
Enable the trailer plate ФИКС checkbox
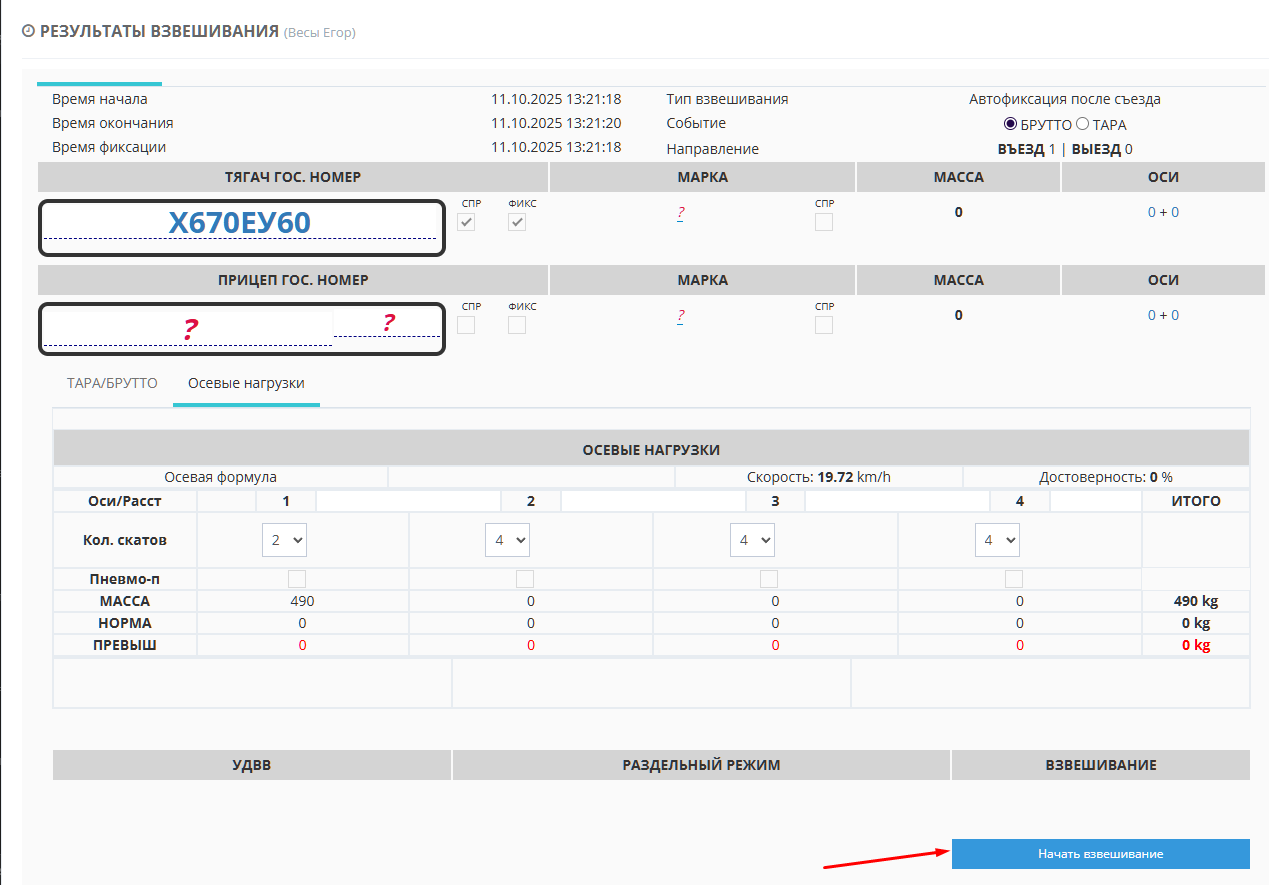coord(517,325)
